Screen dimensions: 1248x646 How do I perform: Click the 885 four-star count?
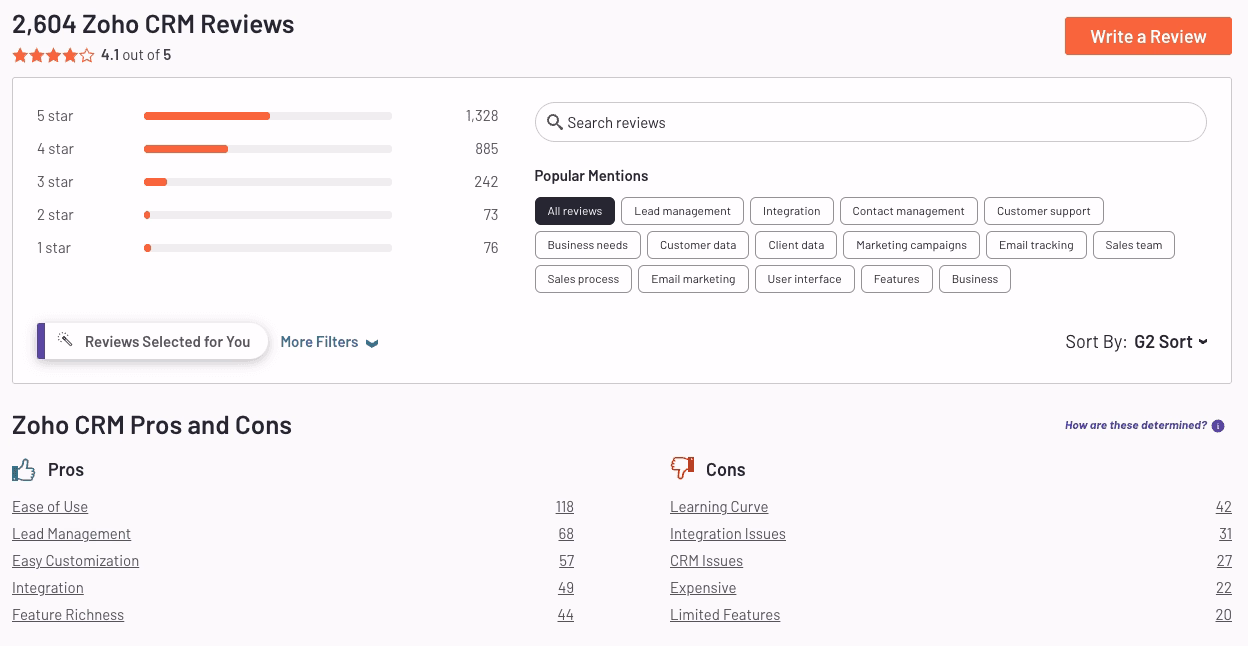click(487, 149)
